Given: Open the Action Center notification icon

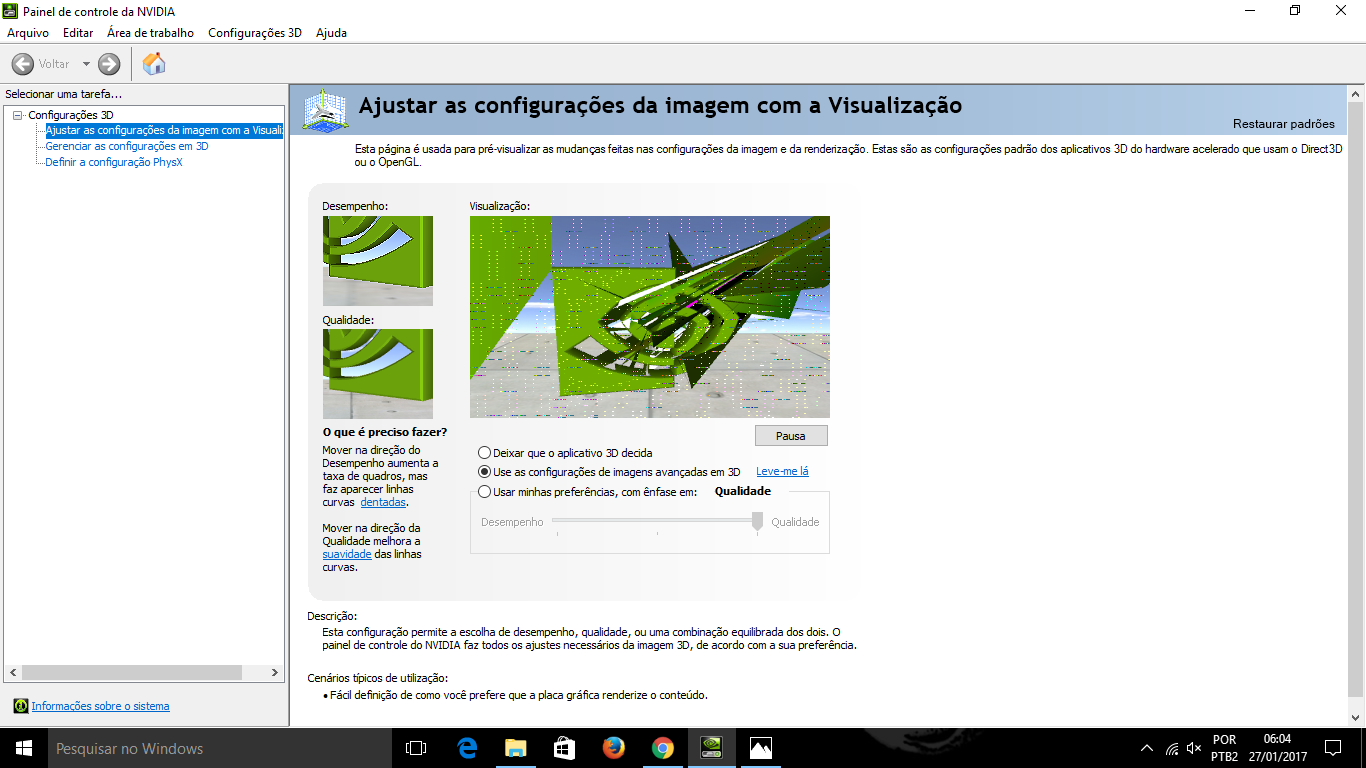Looking at the screenshot, I should point(1333,748).
